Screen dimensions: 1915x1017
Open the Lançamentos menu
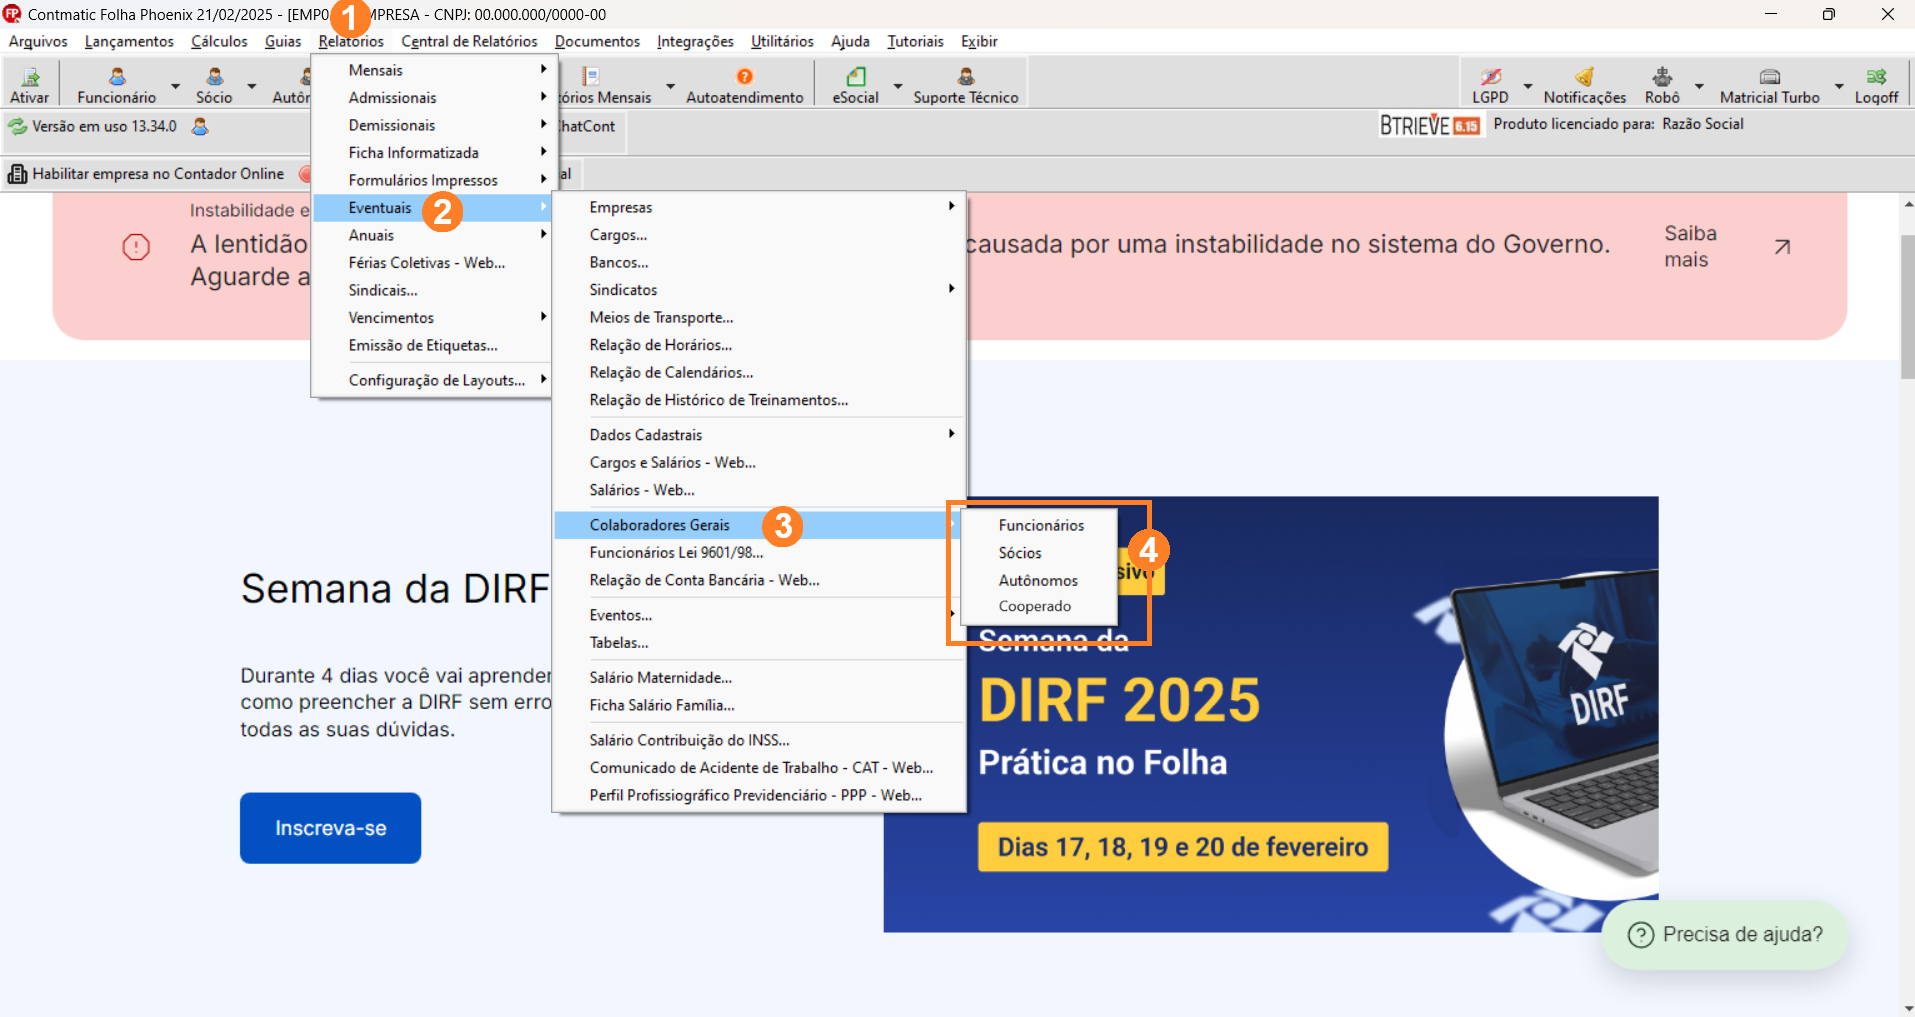point(129,41)
